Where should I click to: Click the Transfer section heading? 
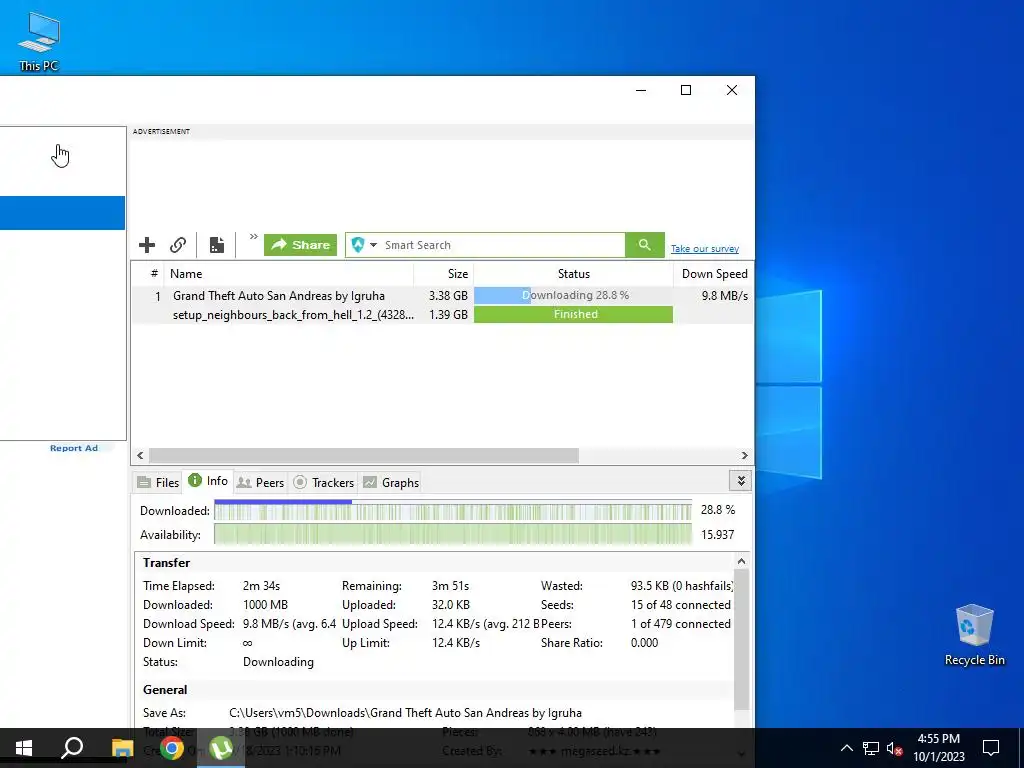click(x=167, y=563)
